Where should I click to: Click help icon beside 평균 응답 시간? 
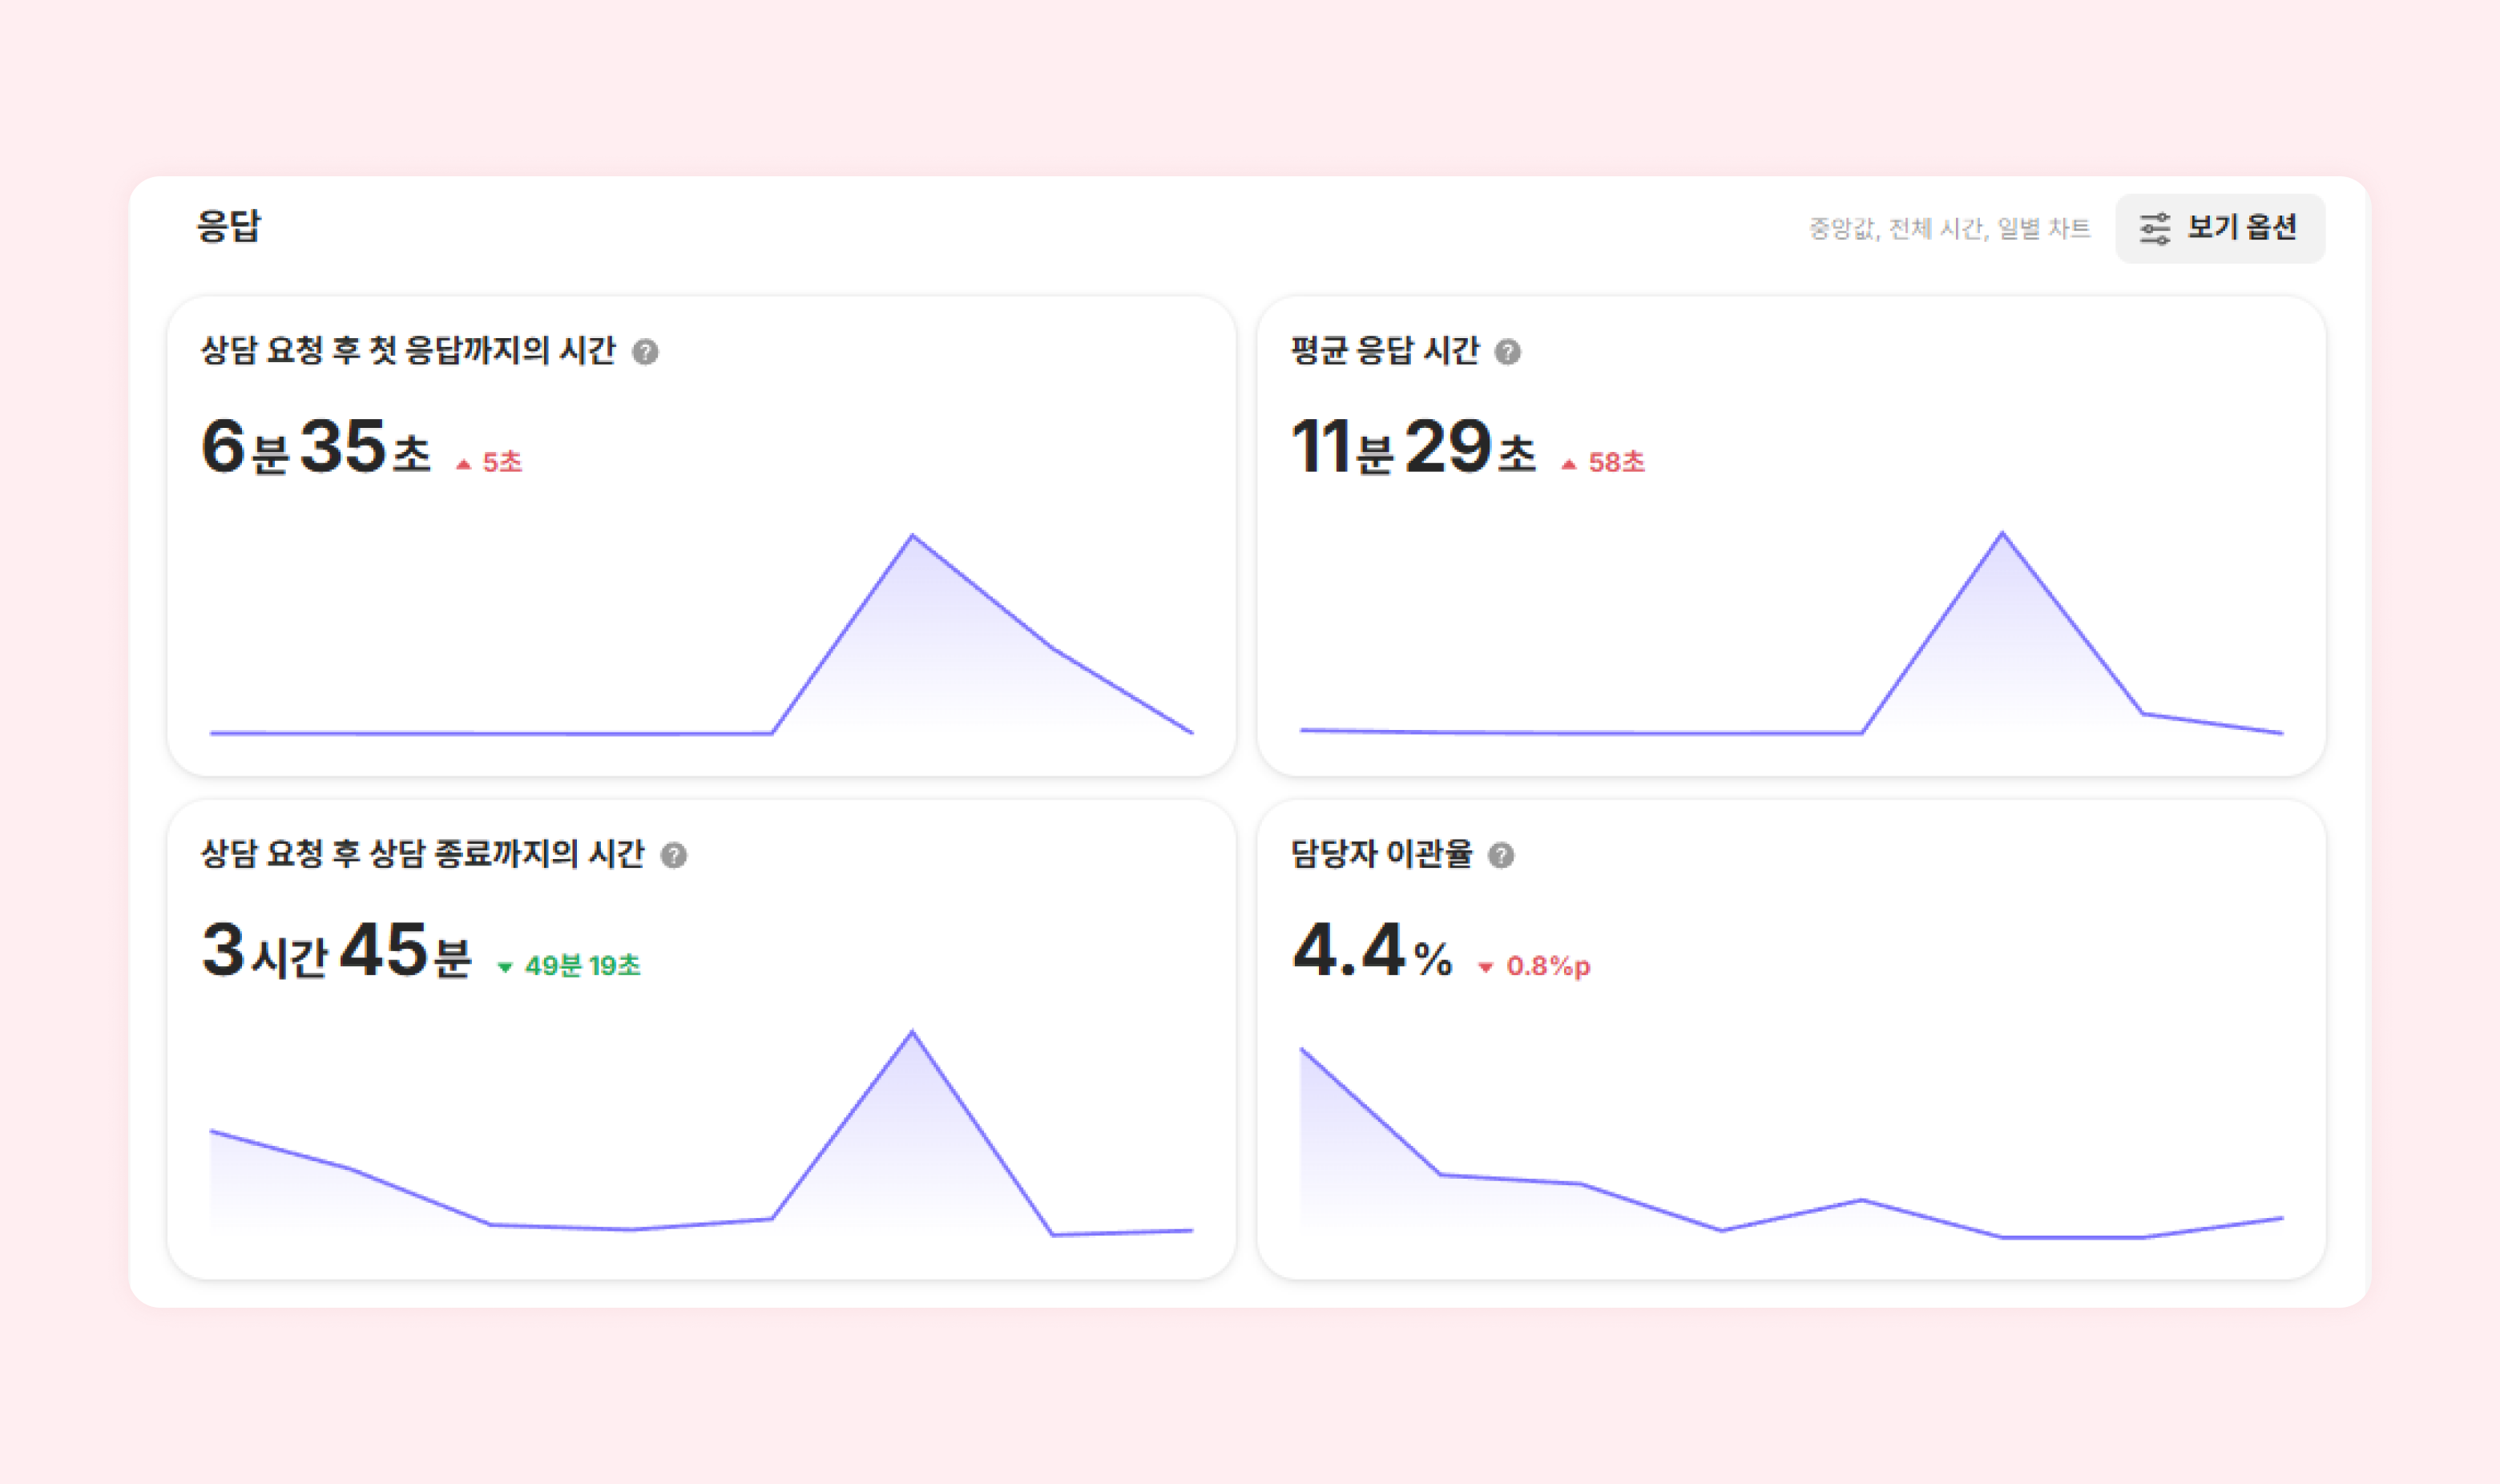tap(1507, 352)
